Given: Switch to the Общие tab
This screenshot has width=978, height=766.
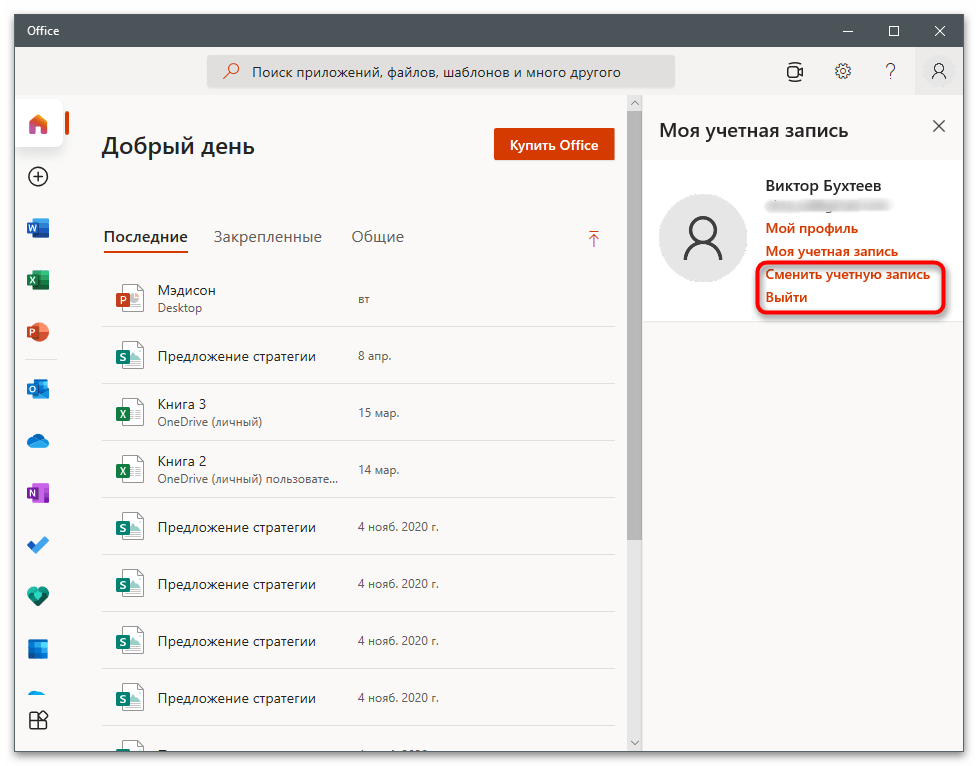Looking at the screenshot, I should point(377,237).
